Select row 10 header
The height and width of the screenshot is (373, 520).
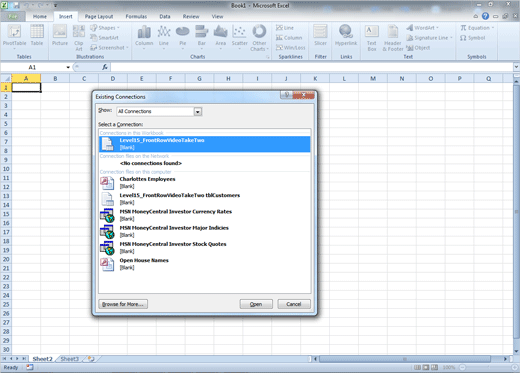point(6,169)
